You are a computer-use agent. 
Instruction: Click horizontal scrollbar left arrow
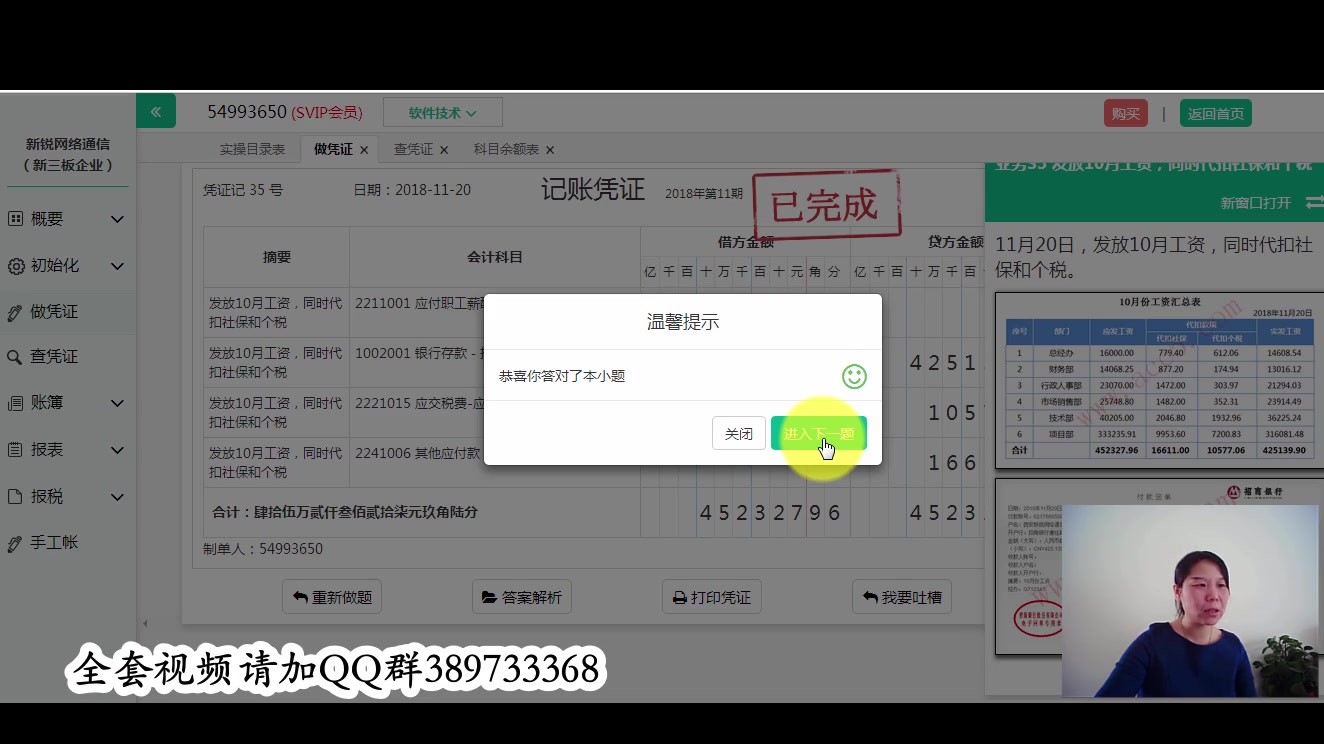coord(146,624)
